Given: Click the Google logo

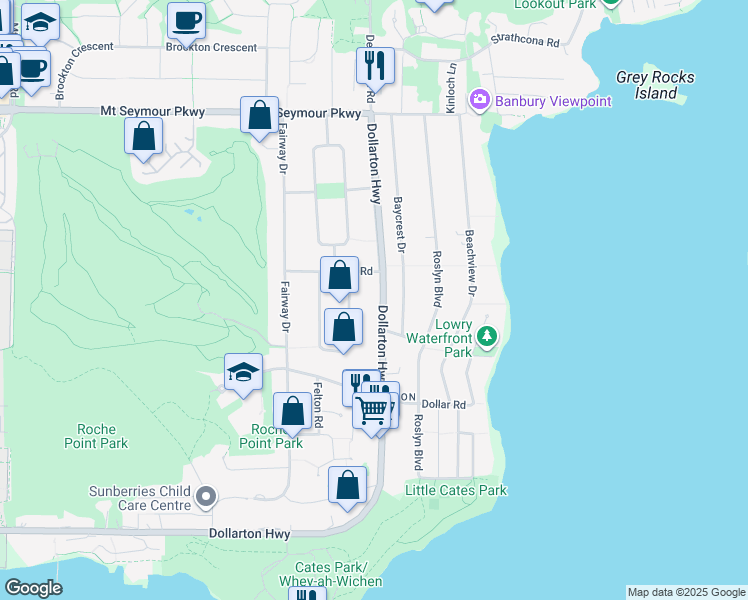Looking at the screenshot, I should tap(33, 587).
